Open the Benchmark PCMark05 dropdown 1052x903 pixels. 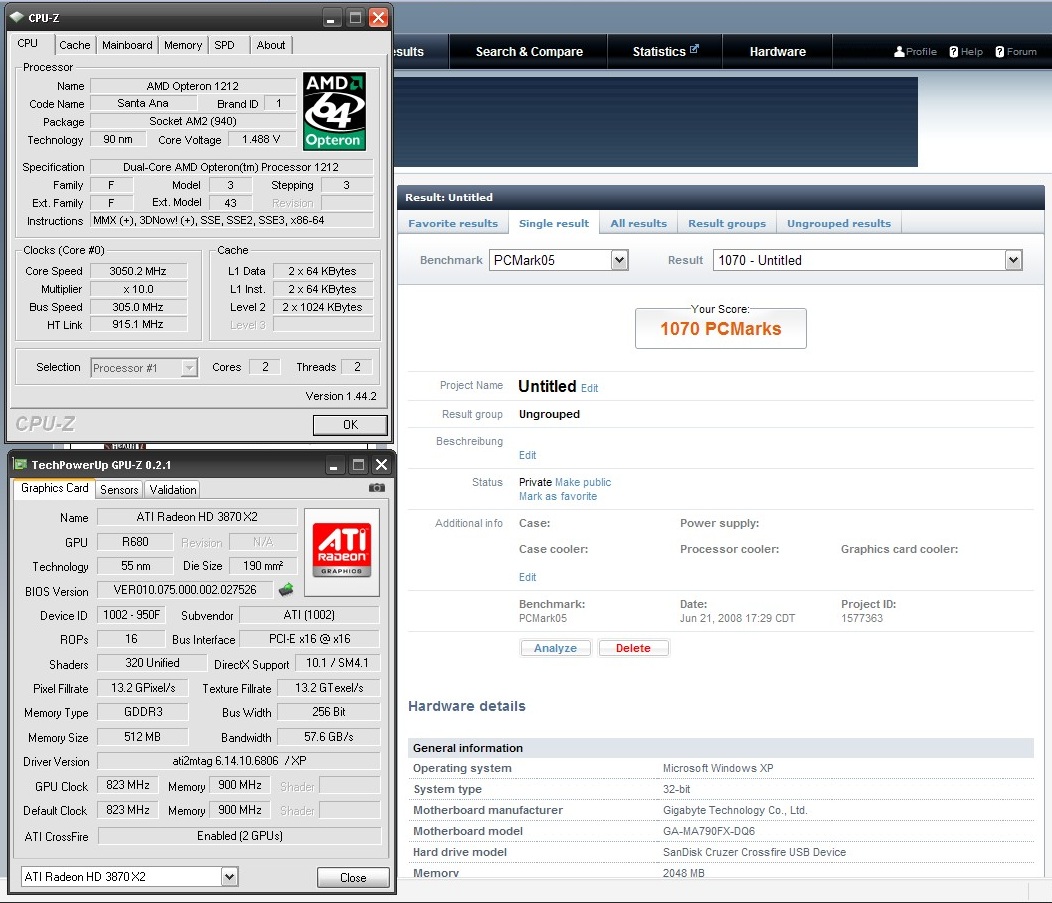[x=620, y=260]
